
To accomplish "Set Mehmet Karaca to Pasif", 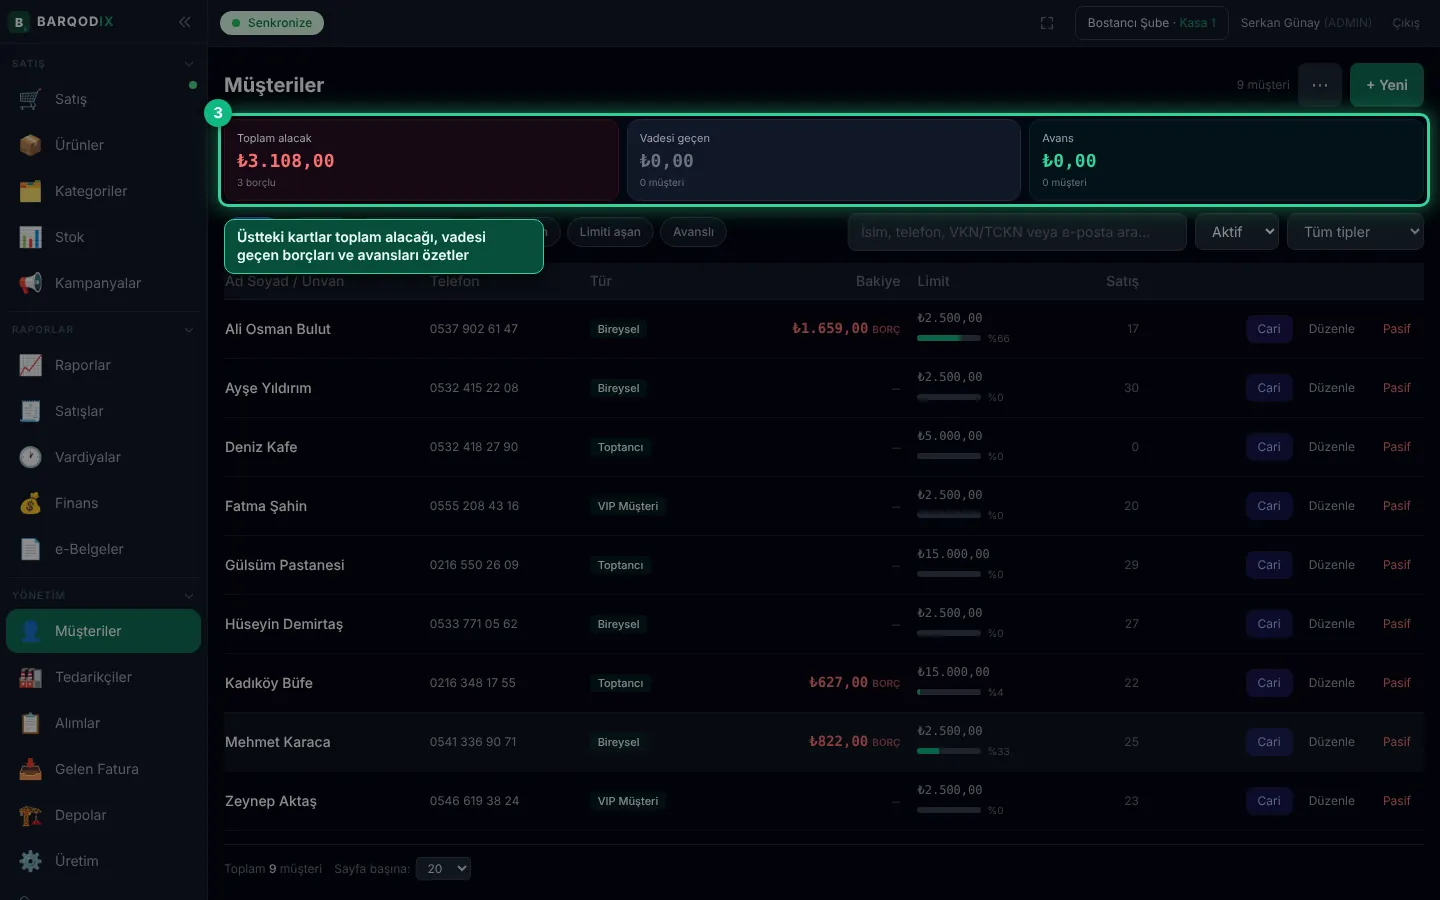I will click(1397, 742).
